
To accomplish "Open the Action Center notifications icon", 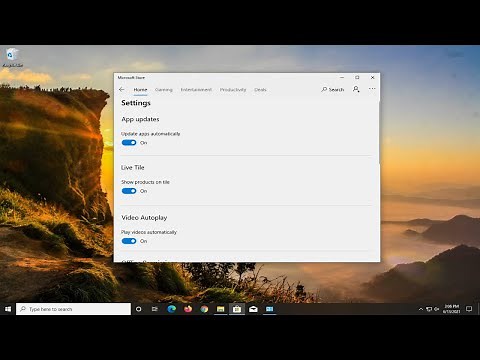I will (x=469, y=309).
